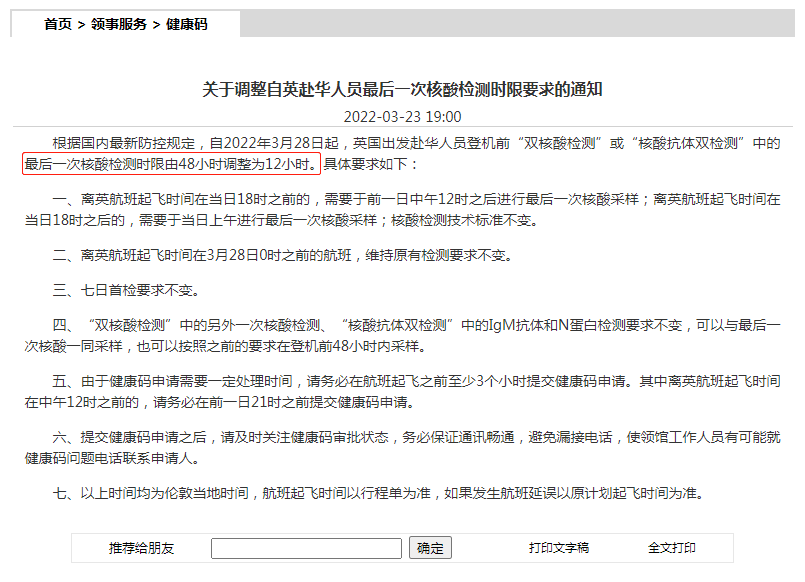This screenshot has height=582, width=805.
Task: Click paragraph 七 about 伦敦当地时间
Action: coord(378,493)
